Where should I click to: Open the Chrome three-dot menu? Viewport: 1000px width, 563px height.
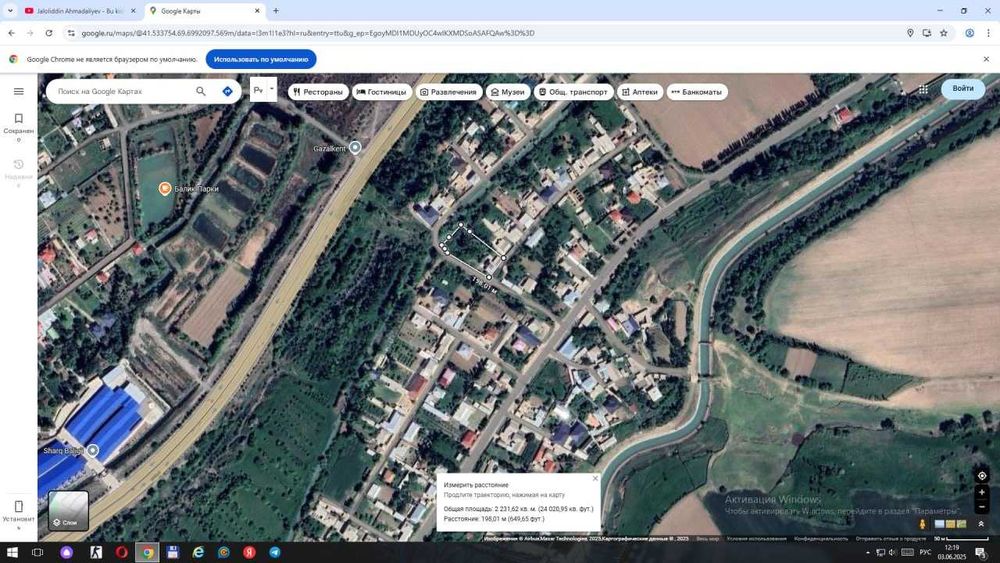pos(988,33)
